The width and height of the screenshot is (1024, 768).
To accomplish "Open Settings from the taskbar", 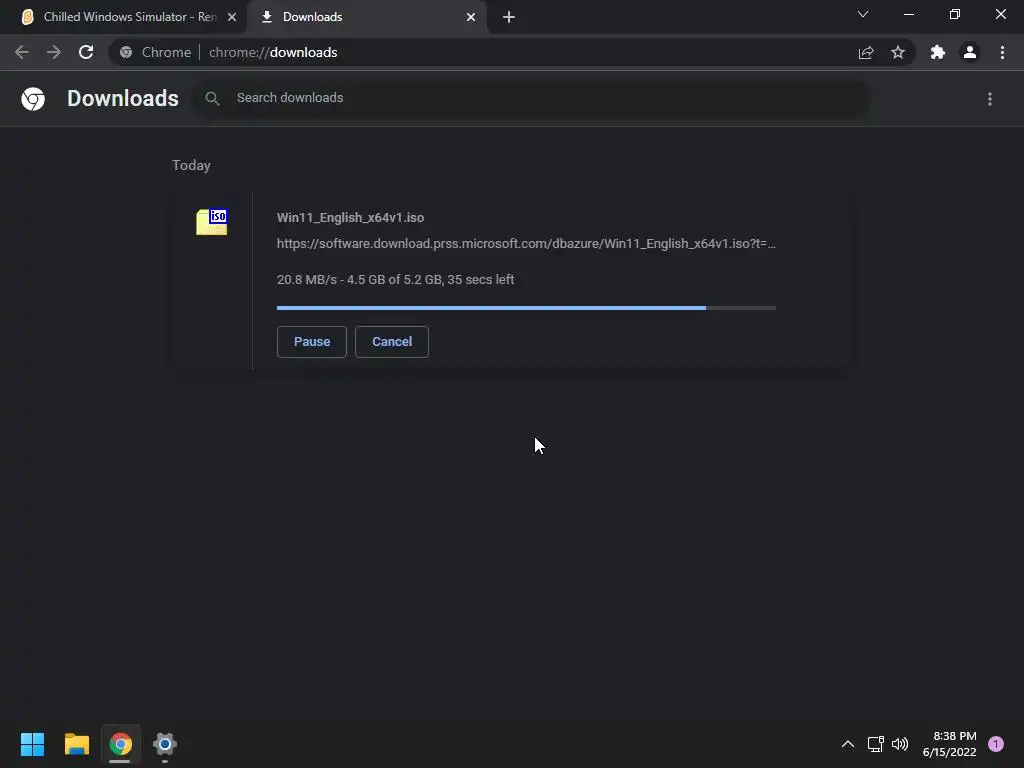I will pyautogui.click(x=165, y=744).
